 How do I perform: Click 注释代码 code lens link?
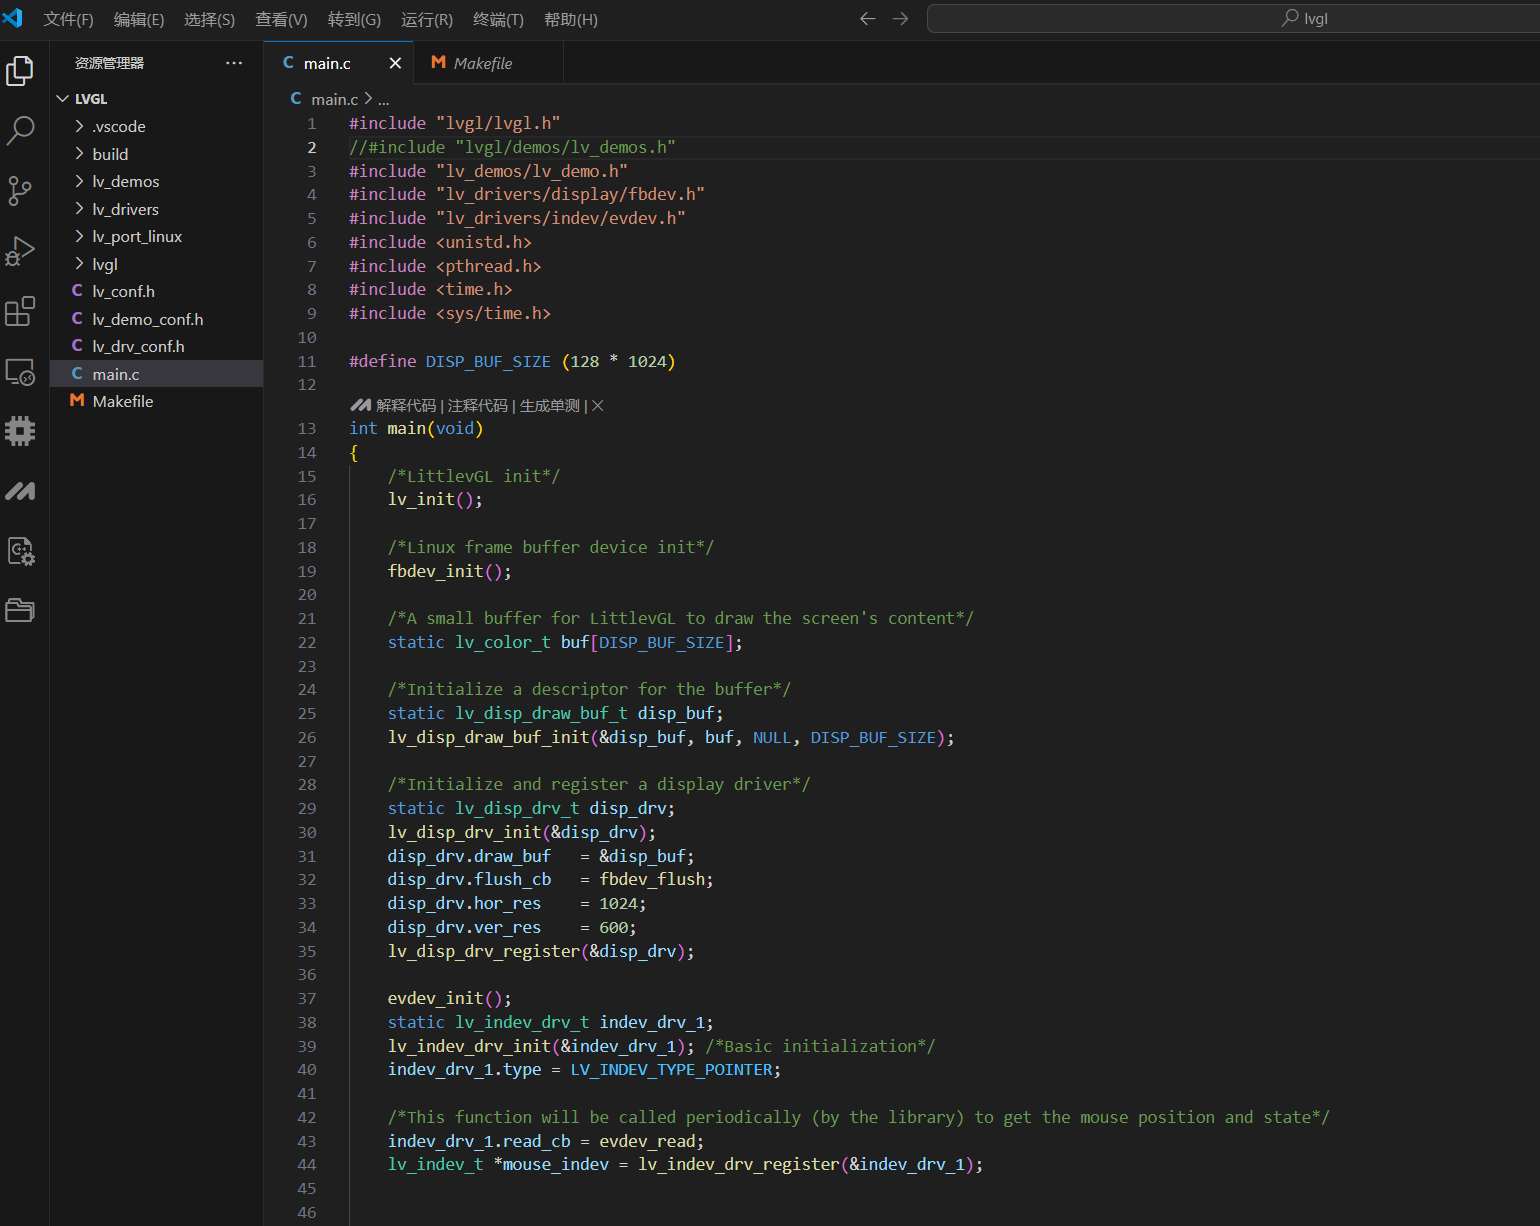478,405
